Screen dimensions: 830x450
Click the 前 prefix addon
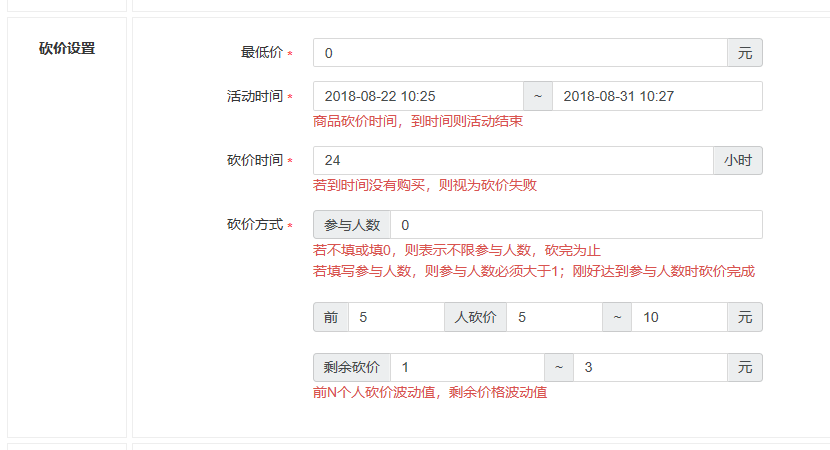coord(331,317)
